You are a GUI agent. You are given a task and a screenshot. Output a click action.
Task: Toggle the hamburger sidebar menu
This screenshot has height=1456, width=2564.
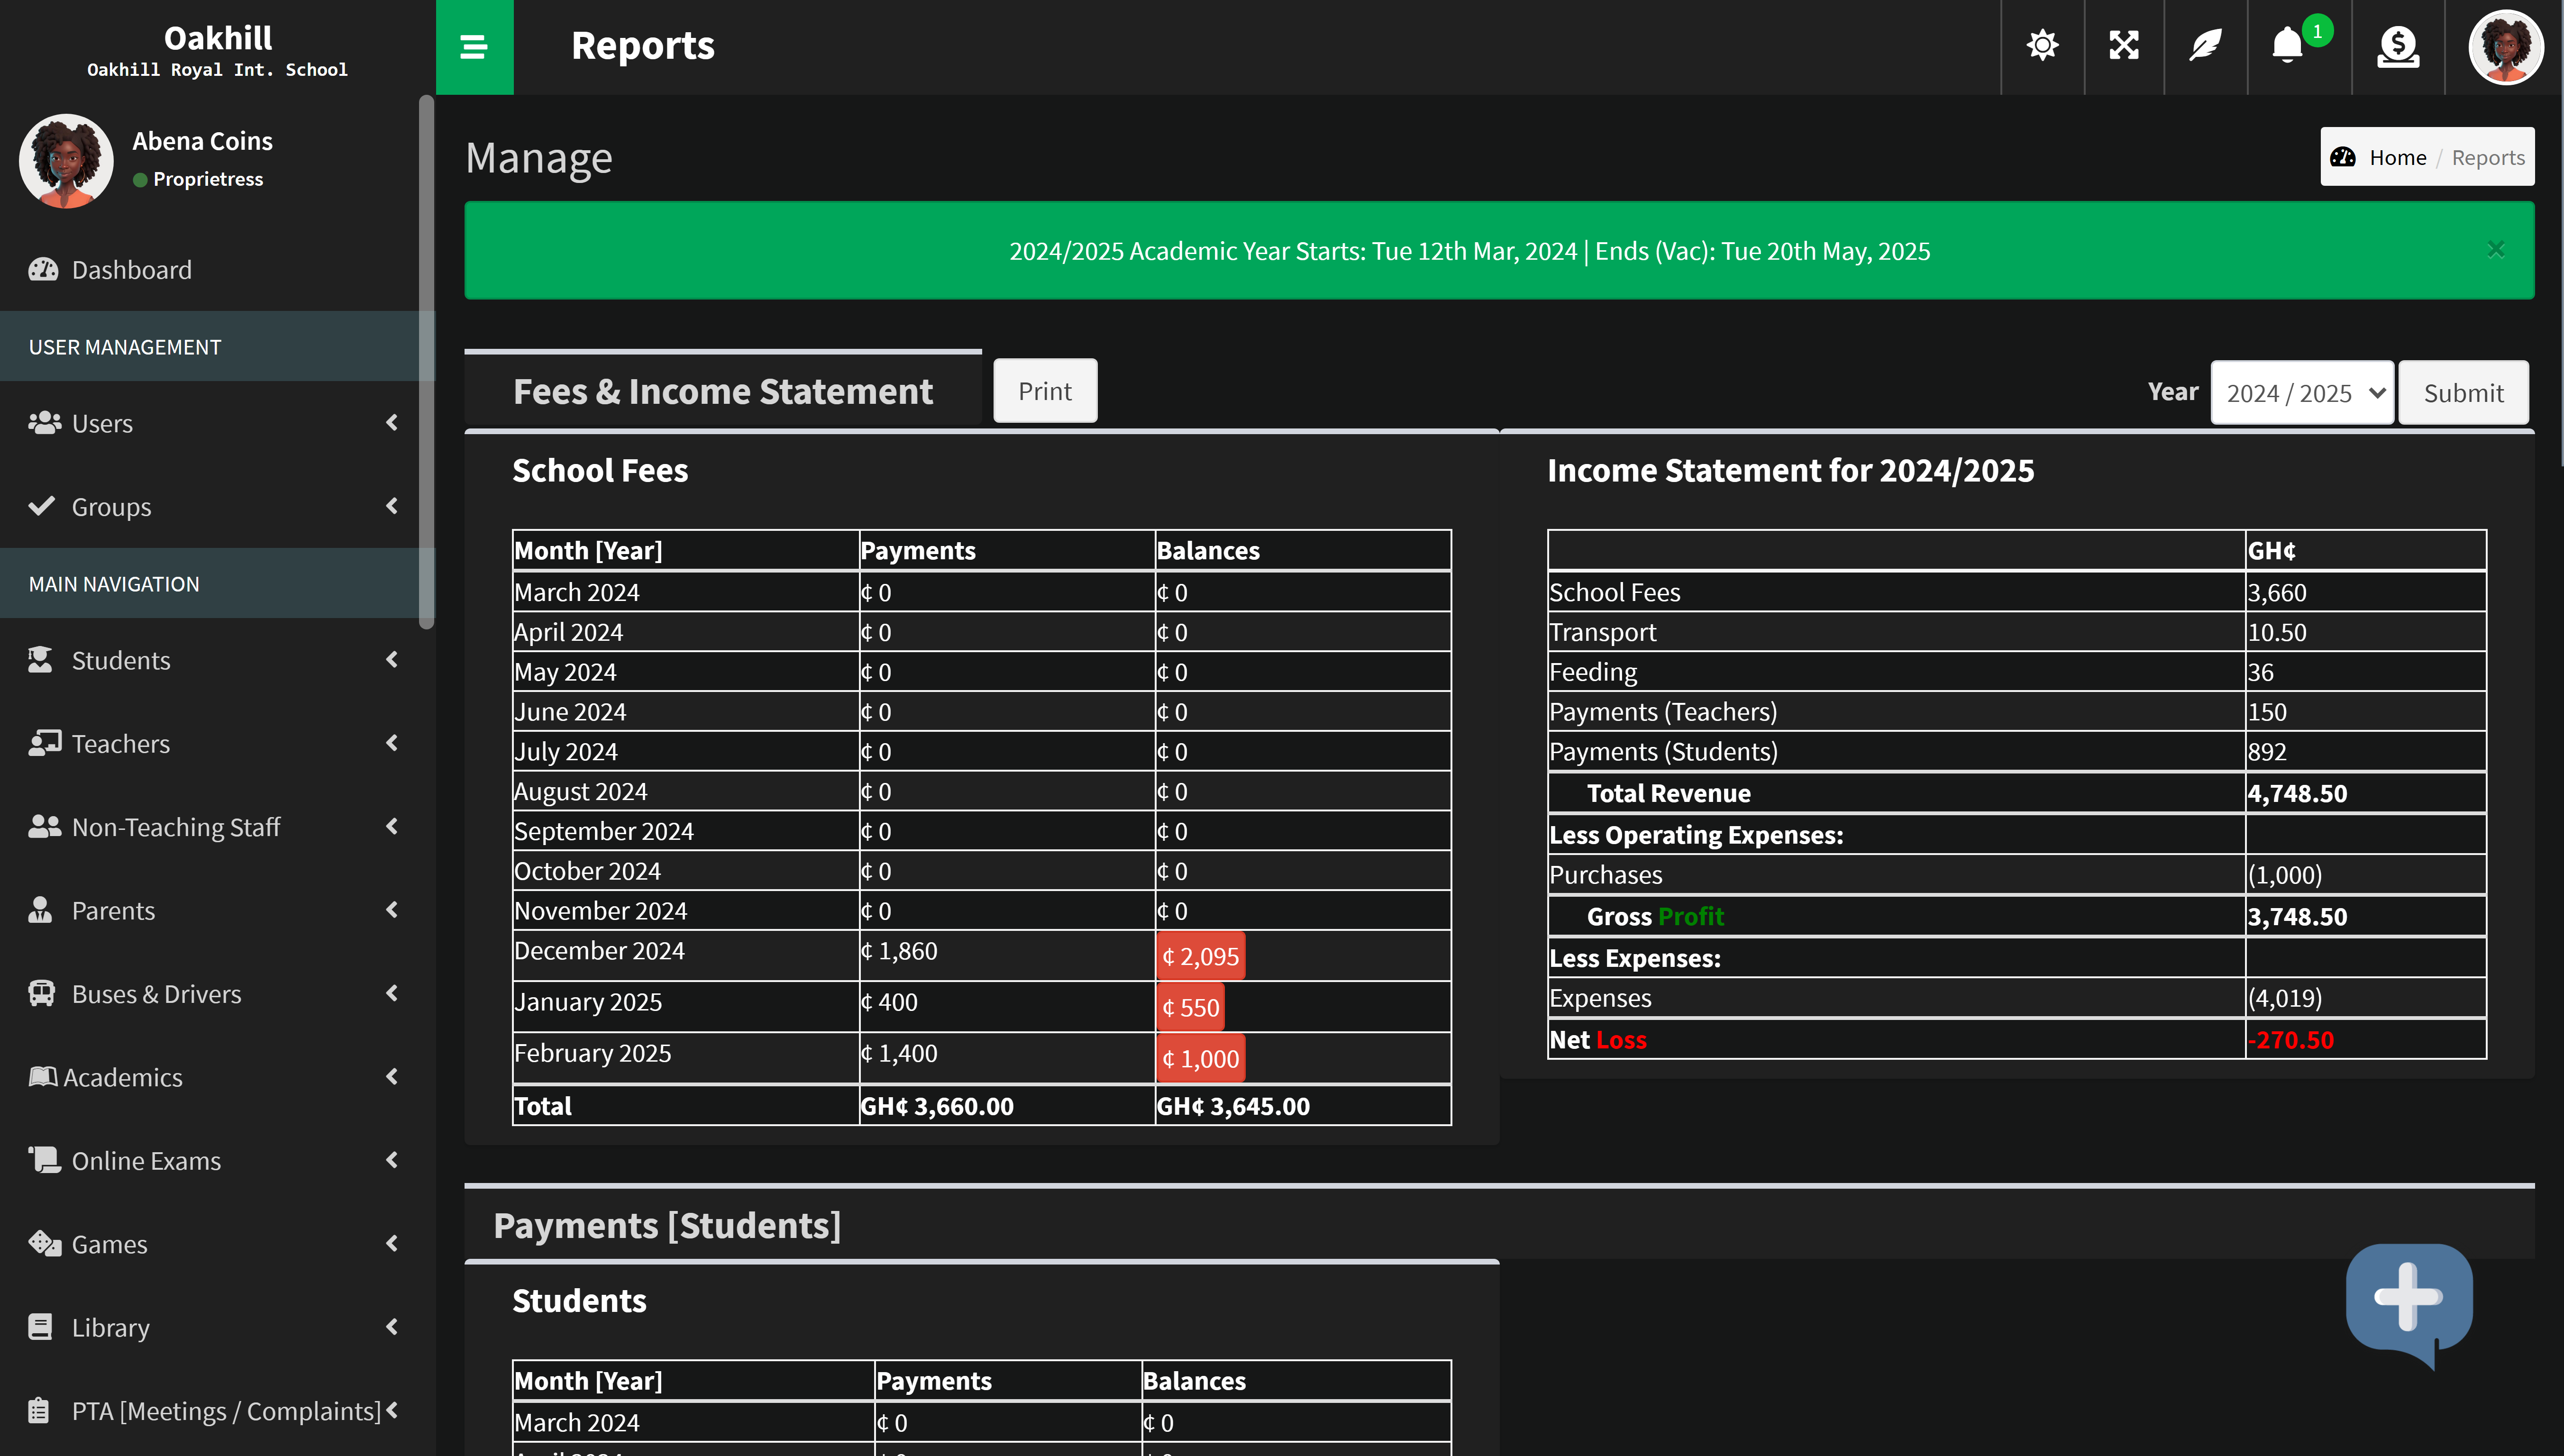point(473,47)
